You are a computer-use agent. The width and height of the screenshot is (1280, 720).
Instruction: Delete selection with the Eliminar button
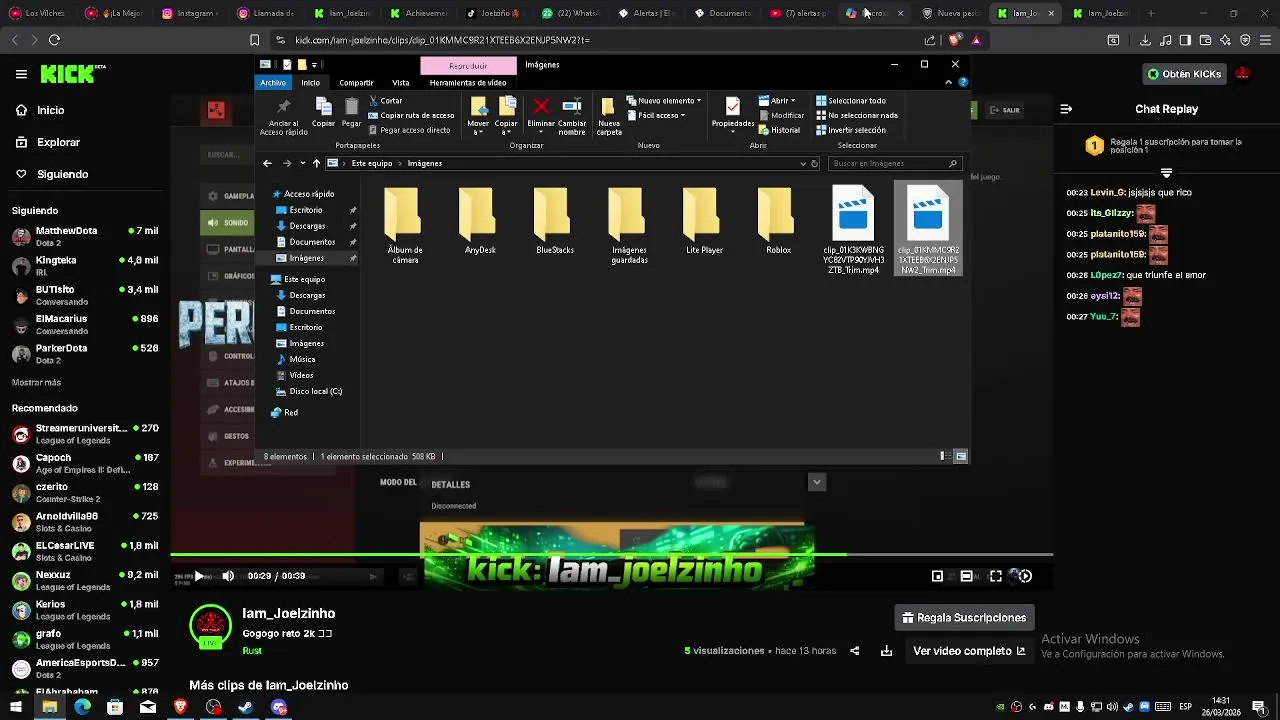point(541,115)
